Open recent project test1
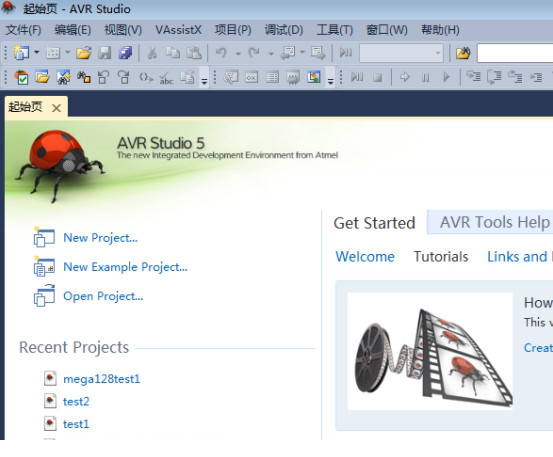The width and height of the screenshot is (553, 457). pyautogui.click(x=76, y=424)
